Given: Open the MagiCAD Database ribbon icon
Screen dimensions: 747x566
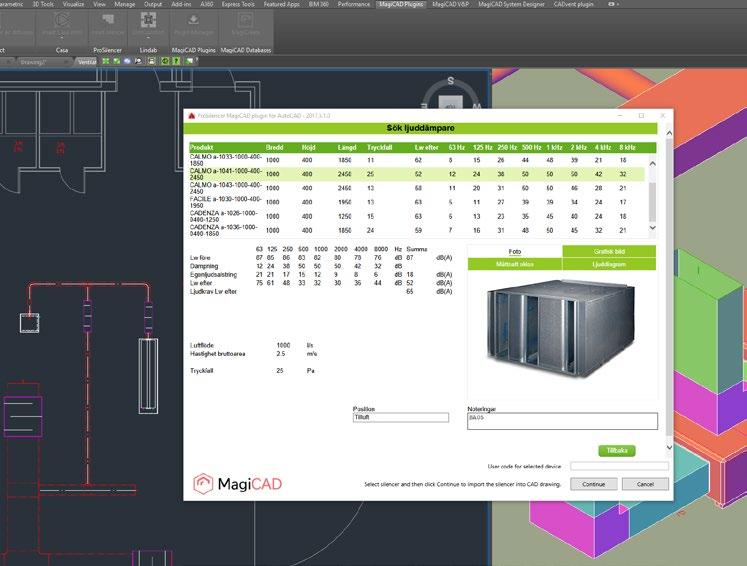Looking at the screenshot, I should click(245, 22).
